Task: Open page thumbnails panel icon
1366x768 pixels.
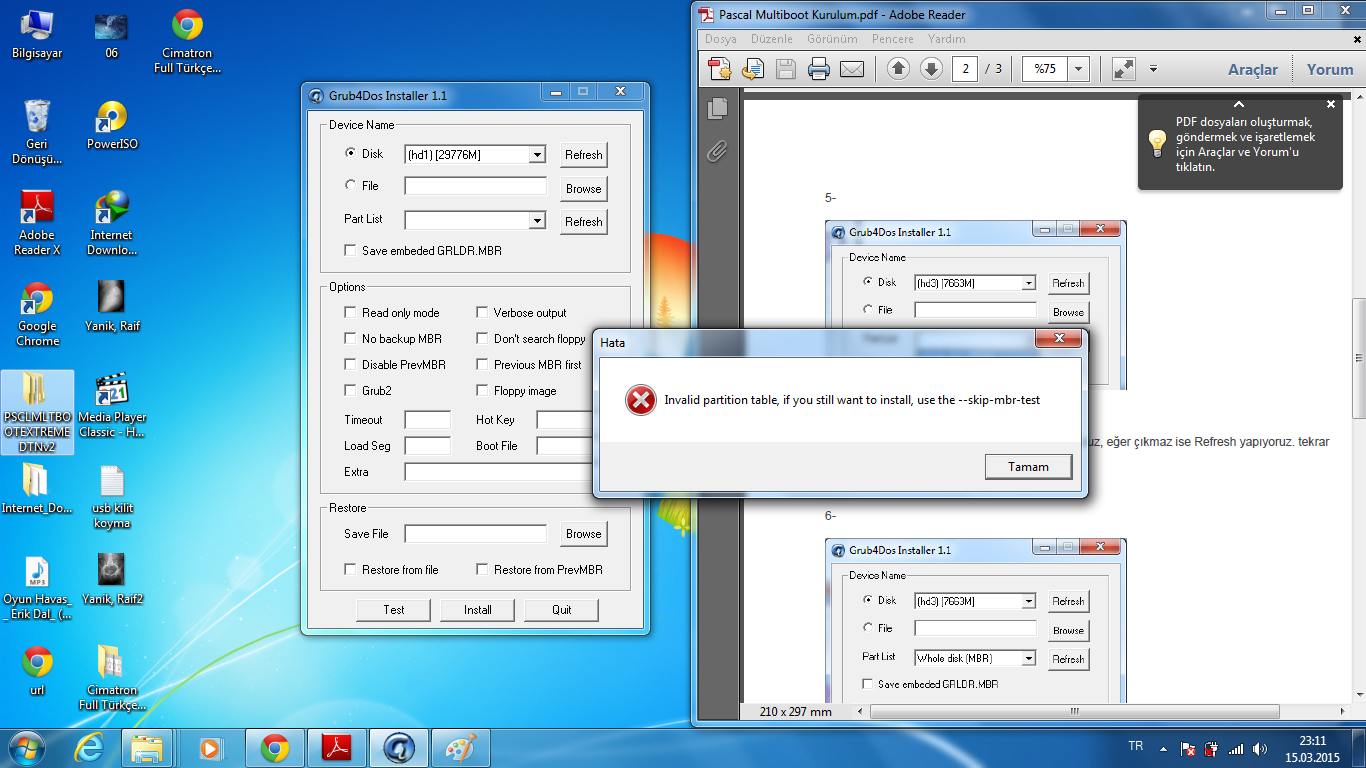Action: click(x=716, y=108)
